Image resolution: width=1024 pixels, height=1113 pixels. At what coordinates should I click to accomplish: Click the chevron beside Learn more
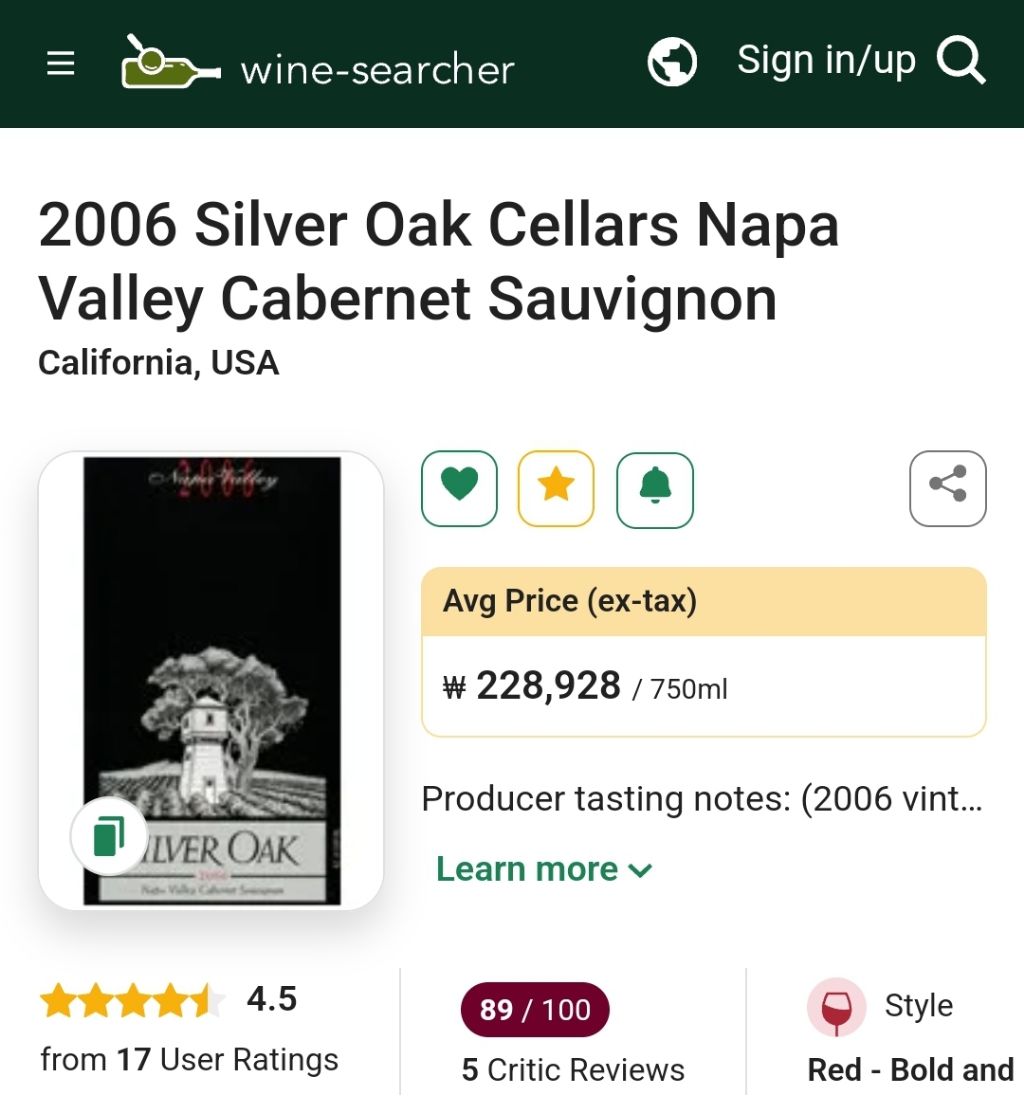(640, 870)
